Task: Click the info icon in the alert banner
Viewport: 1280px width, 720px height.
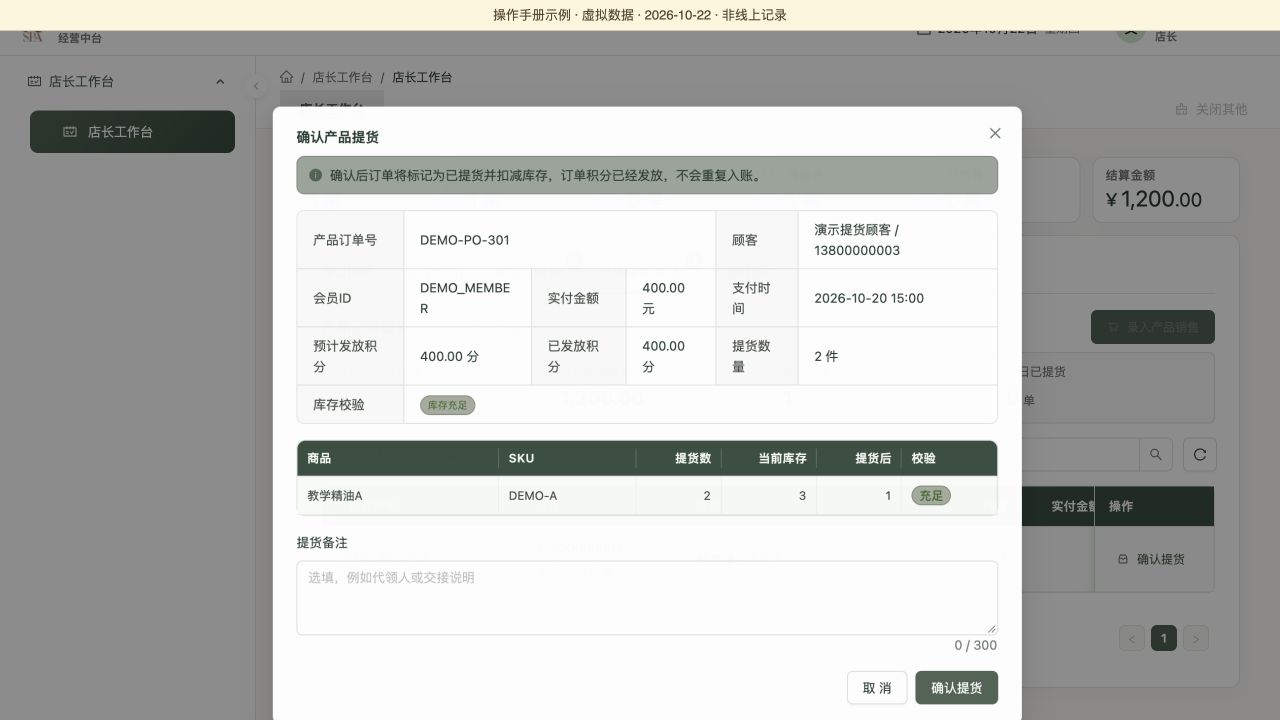Action: coord(316,175)
